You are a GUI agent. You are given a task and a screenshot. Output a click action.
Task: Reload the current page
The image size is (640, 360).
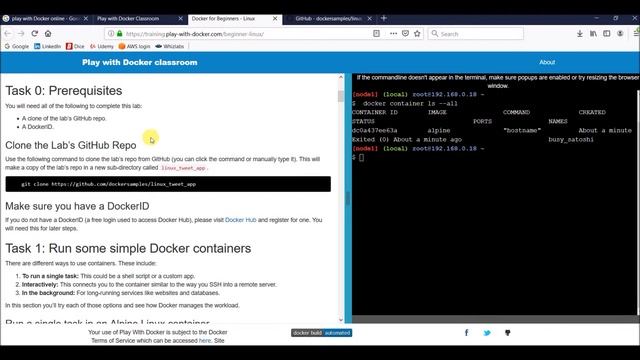pos(35,34)
